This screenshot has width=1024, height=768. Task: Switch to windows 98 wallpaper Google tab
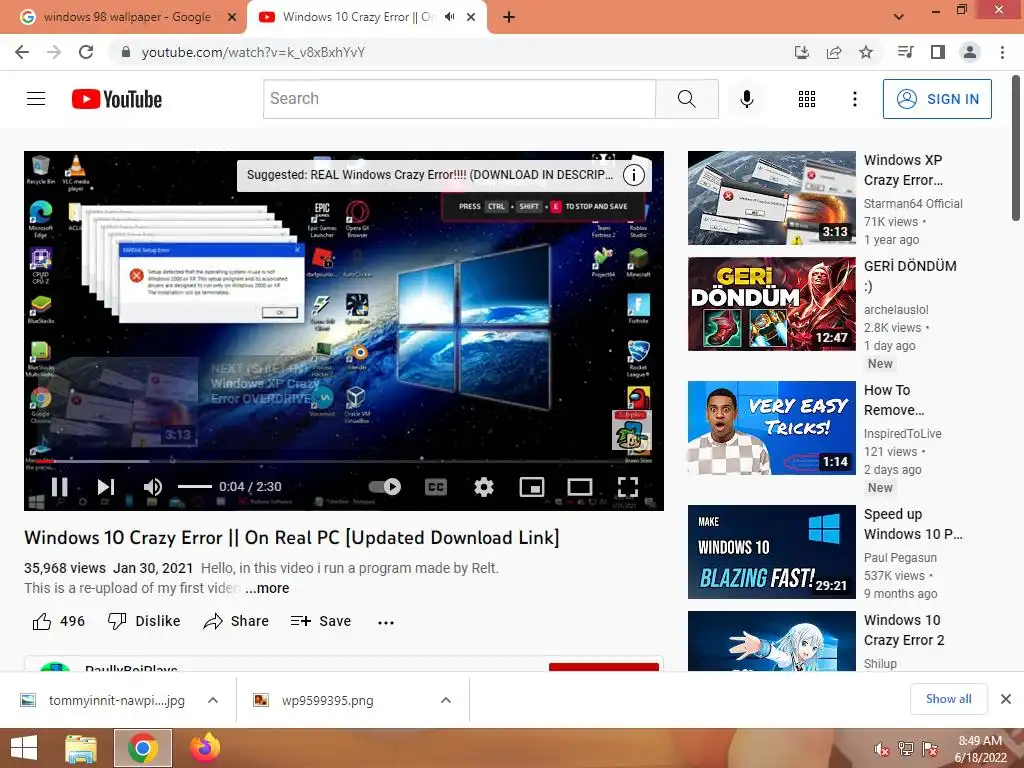[127, 17]
